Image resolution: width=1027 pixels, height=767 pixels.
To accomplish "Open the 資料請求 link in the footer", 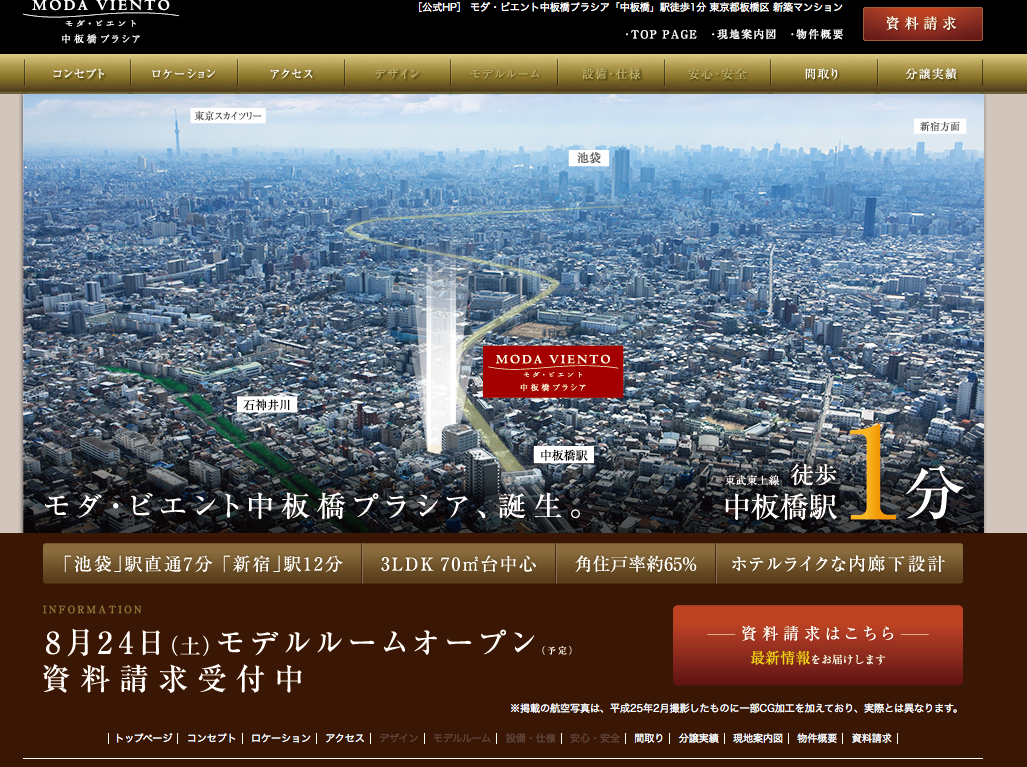I will (x=871, y=738).
